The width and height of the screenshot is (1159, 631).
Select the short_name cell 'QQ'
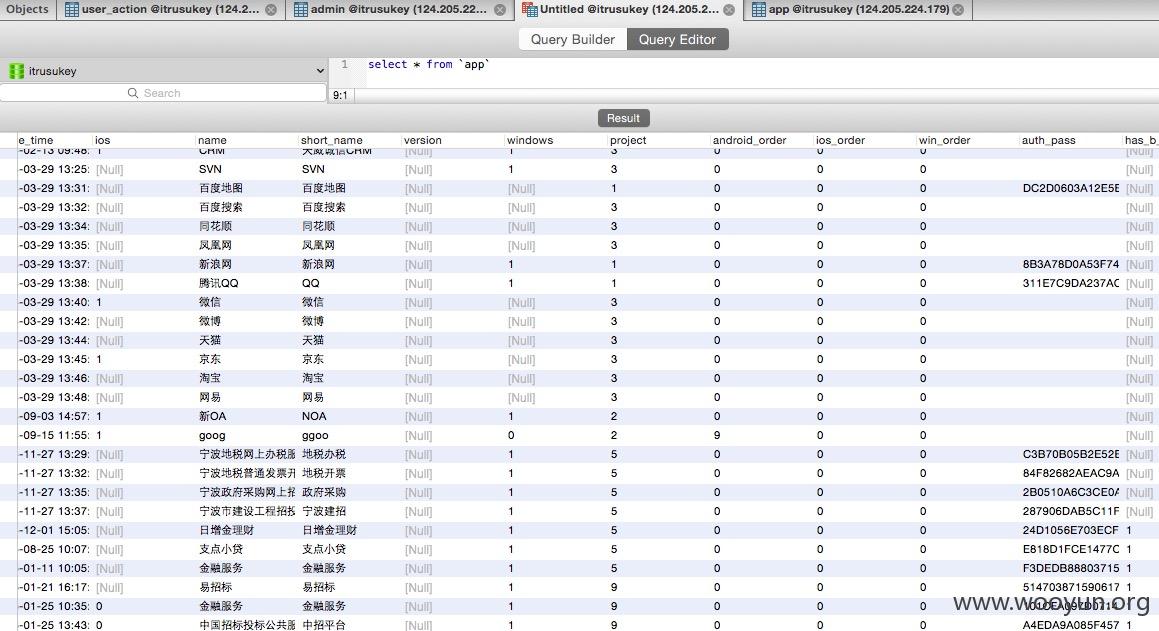(310, 284)
